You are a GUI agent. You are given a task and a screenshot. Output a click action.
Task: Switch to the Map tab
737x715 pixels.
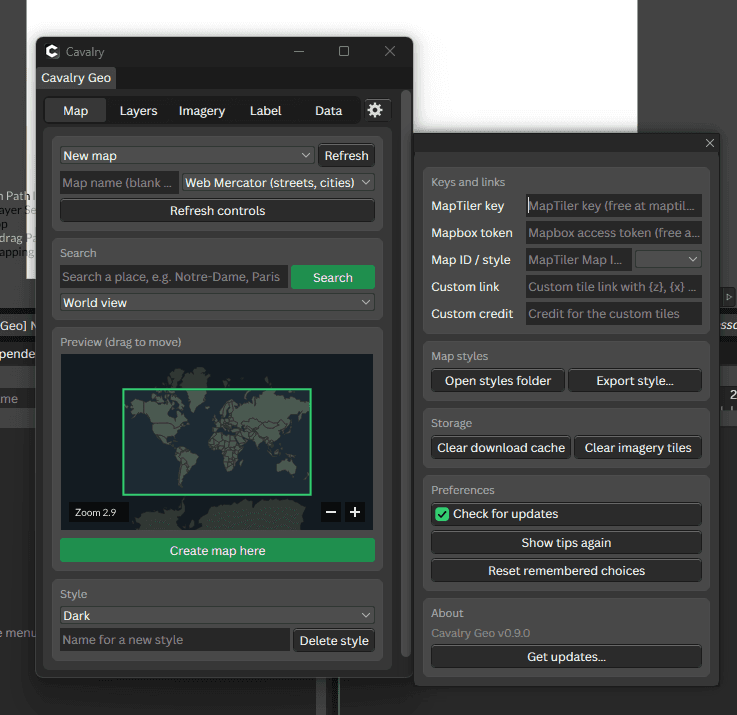tap(76, 111)
